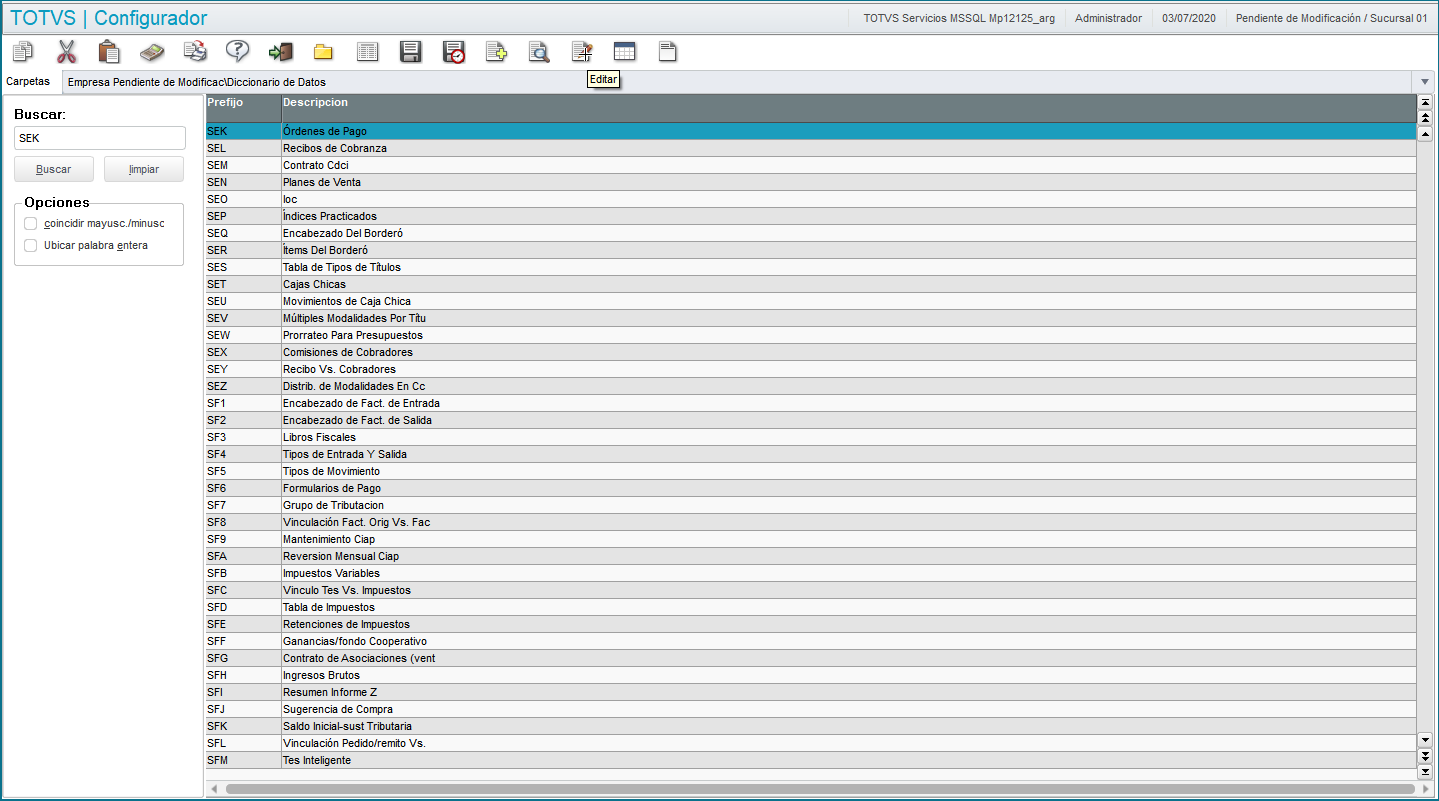The height and width of the screenshot is (801, 1439).
Task: Click the floppy disk save icon
Action: (410, 52)
